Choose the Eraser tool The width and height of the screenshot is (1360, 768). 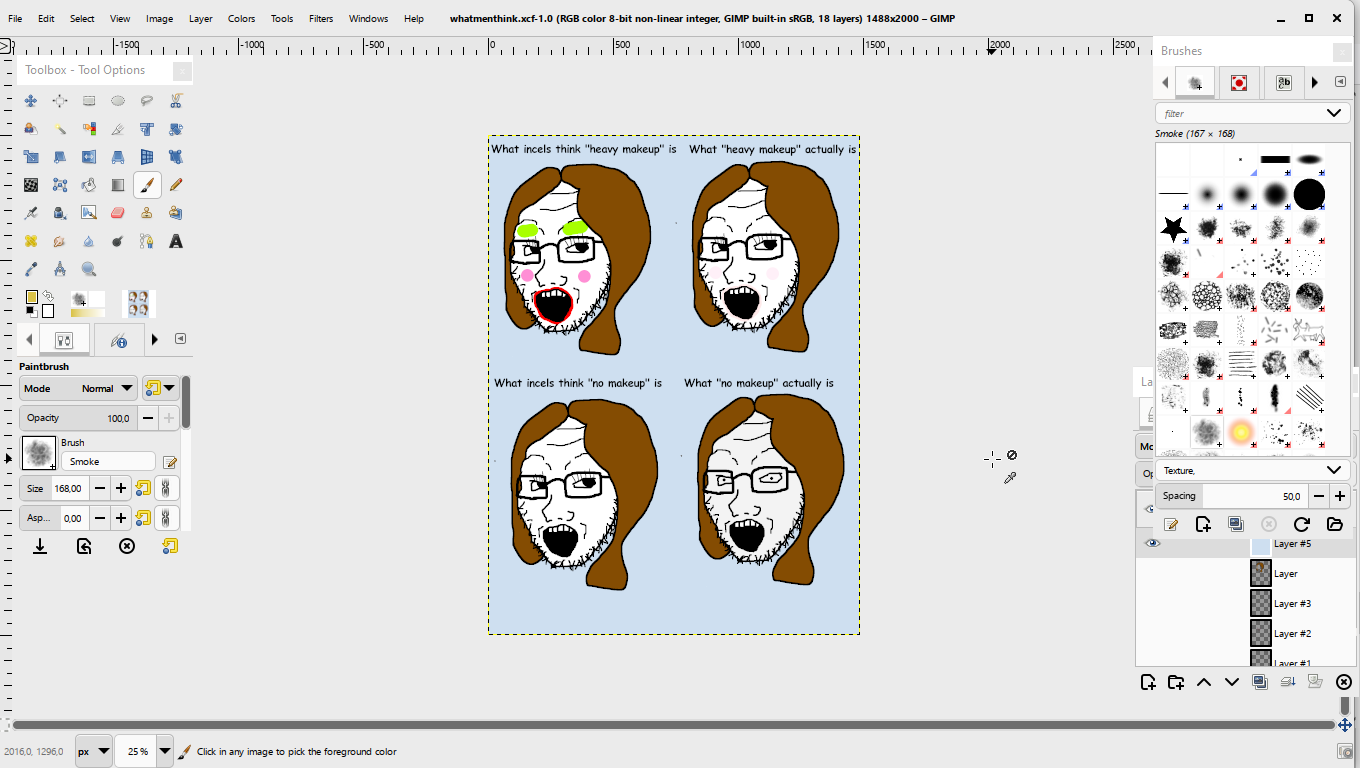(x=118, y=213)
